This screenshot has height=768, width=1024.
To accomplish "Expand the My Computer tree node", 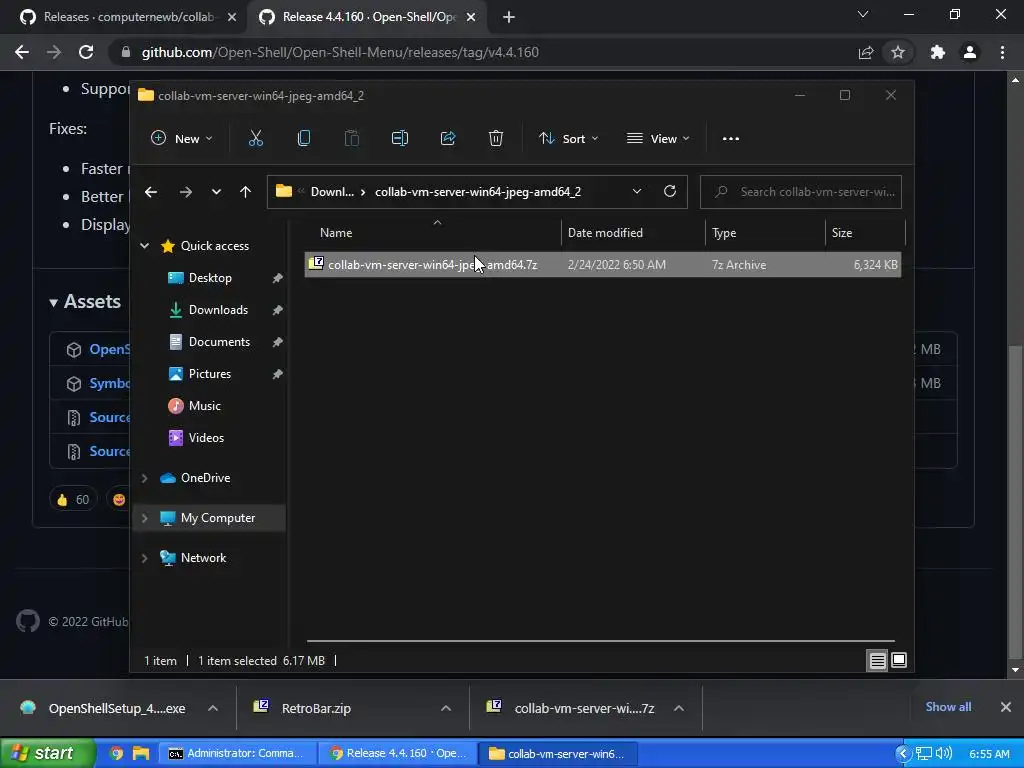I will [144, 518].
